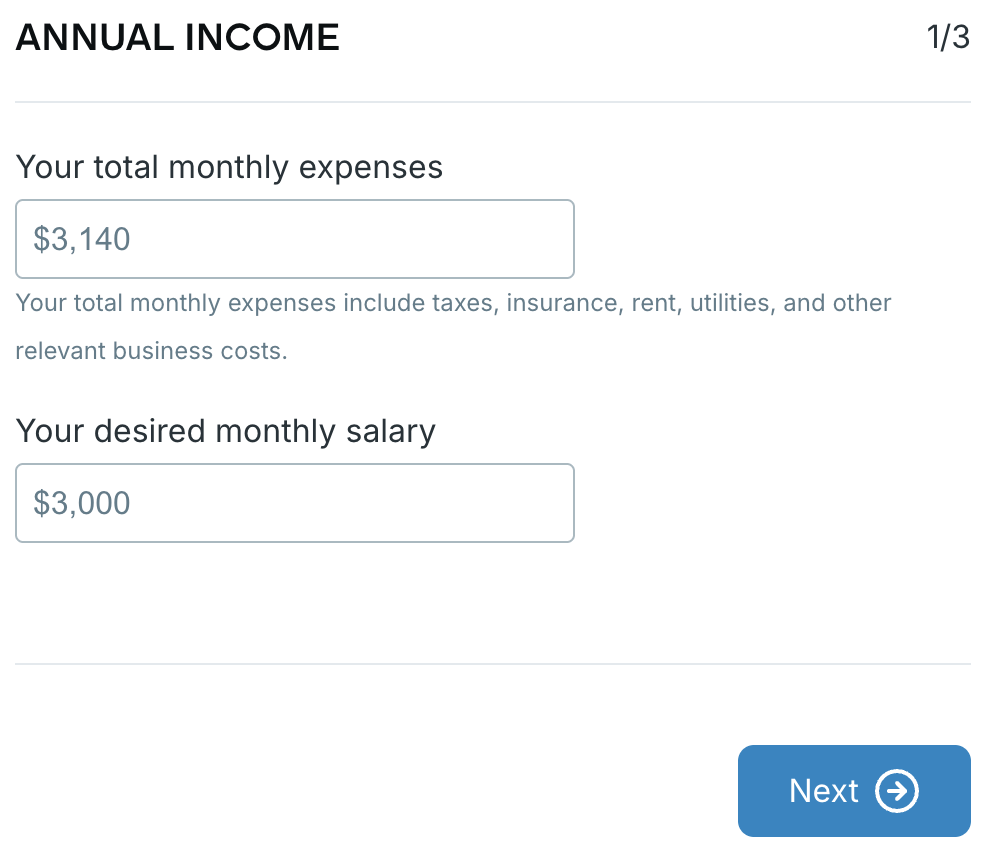Click the Next button text label
Image resolution: width=986 pixels, height=856 pixels.
823,791
